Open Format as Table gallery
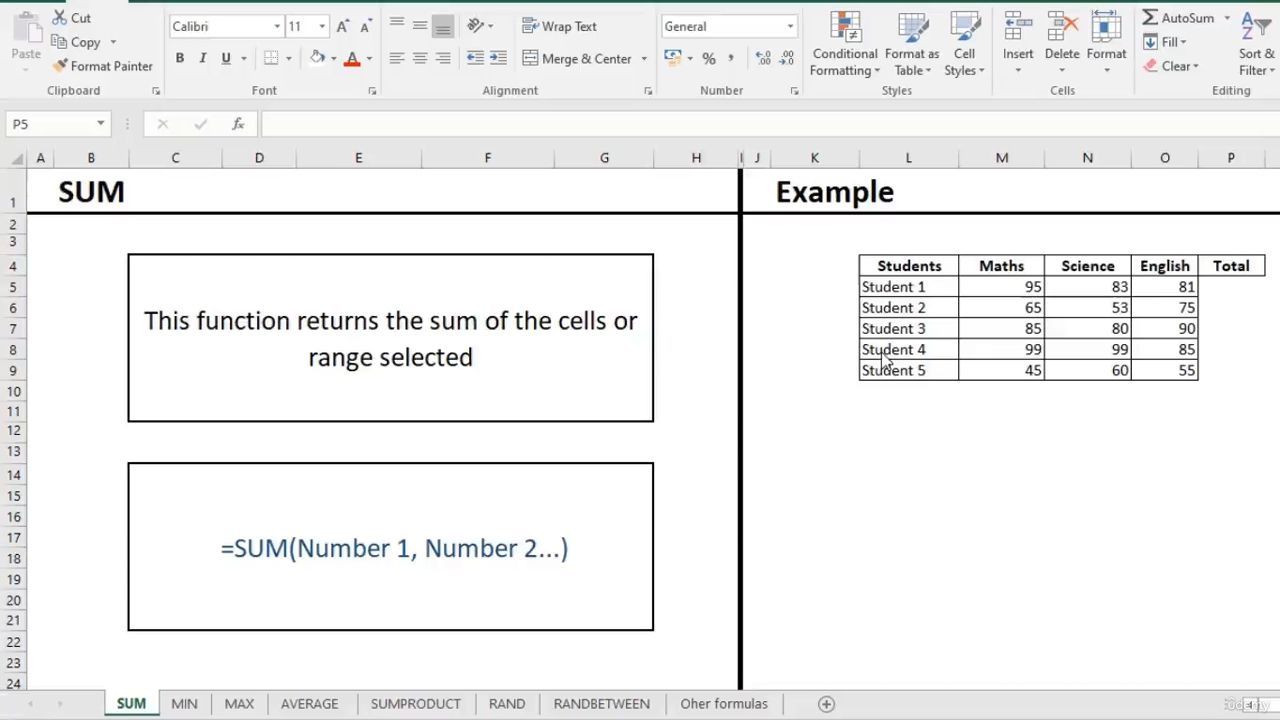This screenshot has width=1280, height=720. pos(911,44)
